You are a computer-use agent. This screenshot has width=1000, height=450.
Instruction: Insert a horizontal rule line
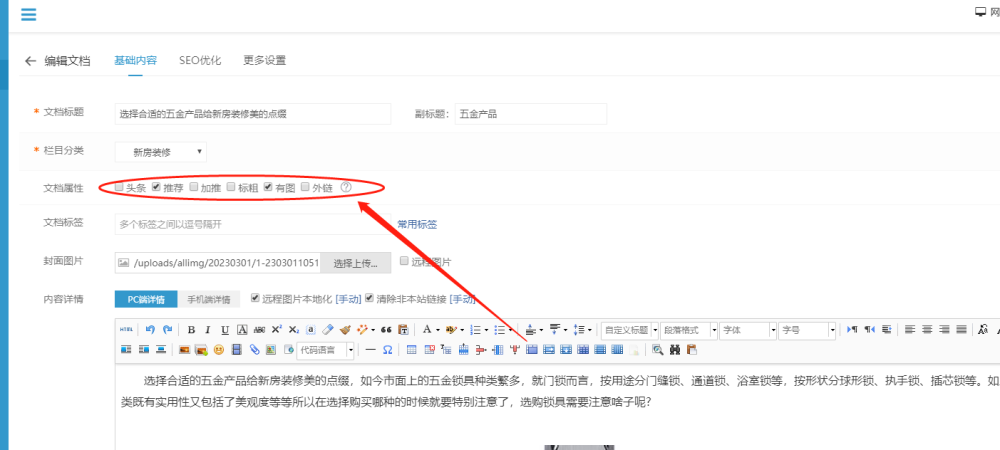[x=371, y=349]
